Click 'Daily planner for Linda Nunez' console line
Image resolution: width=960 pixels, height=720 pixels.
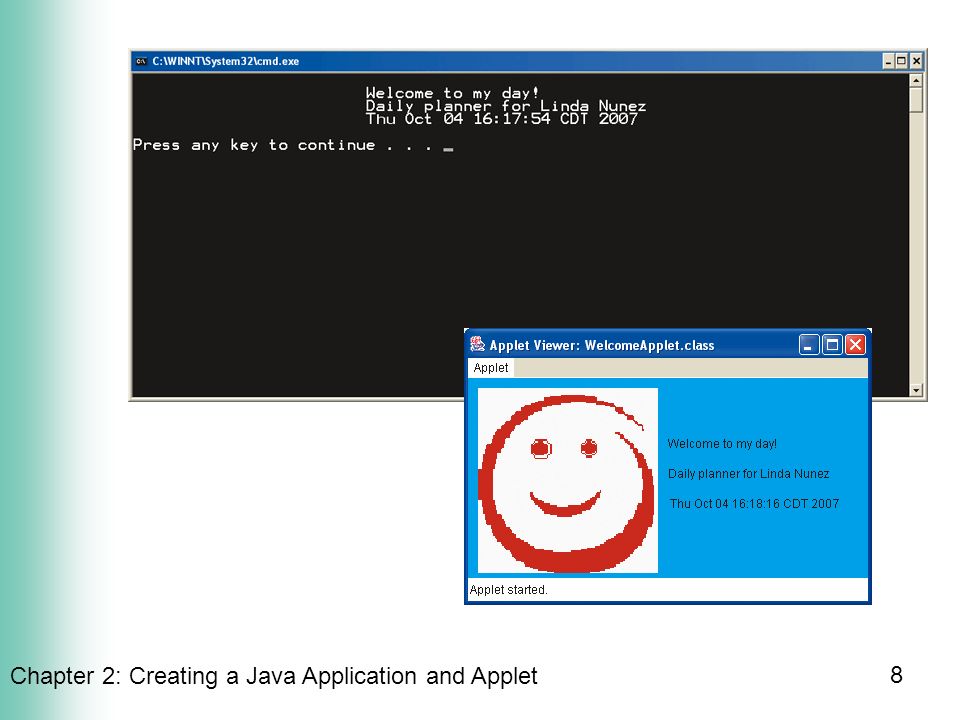click(506, 106)
